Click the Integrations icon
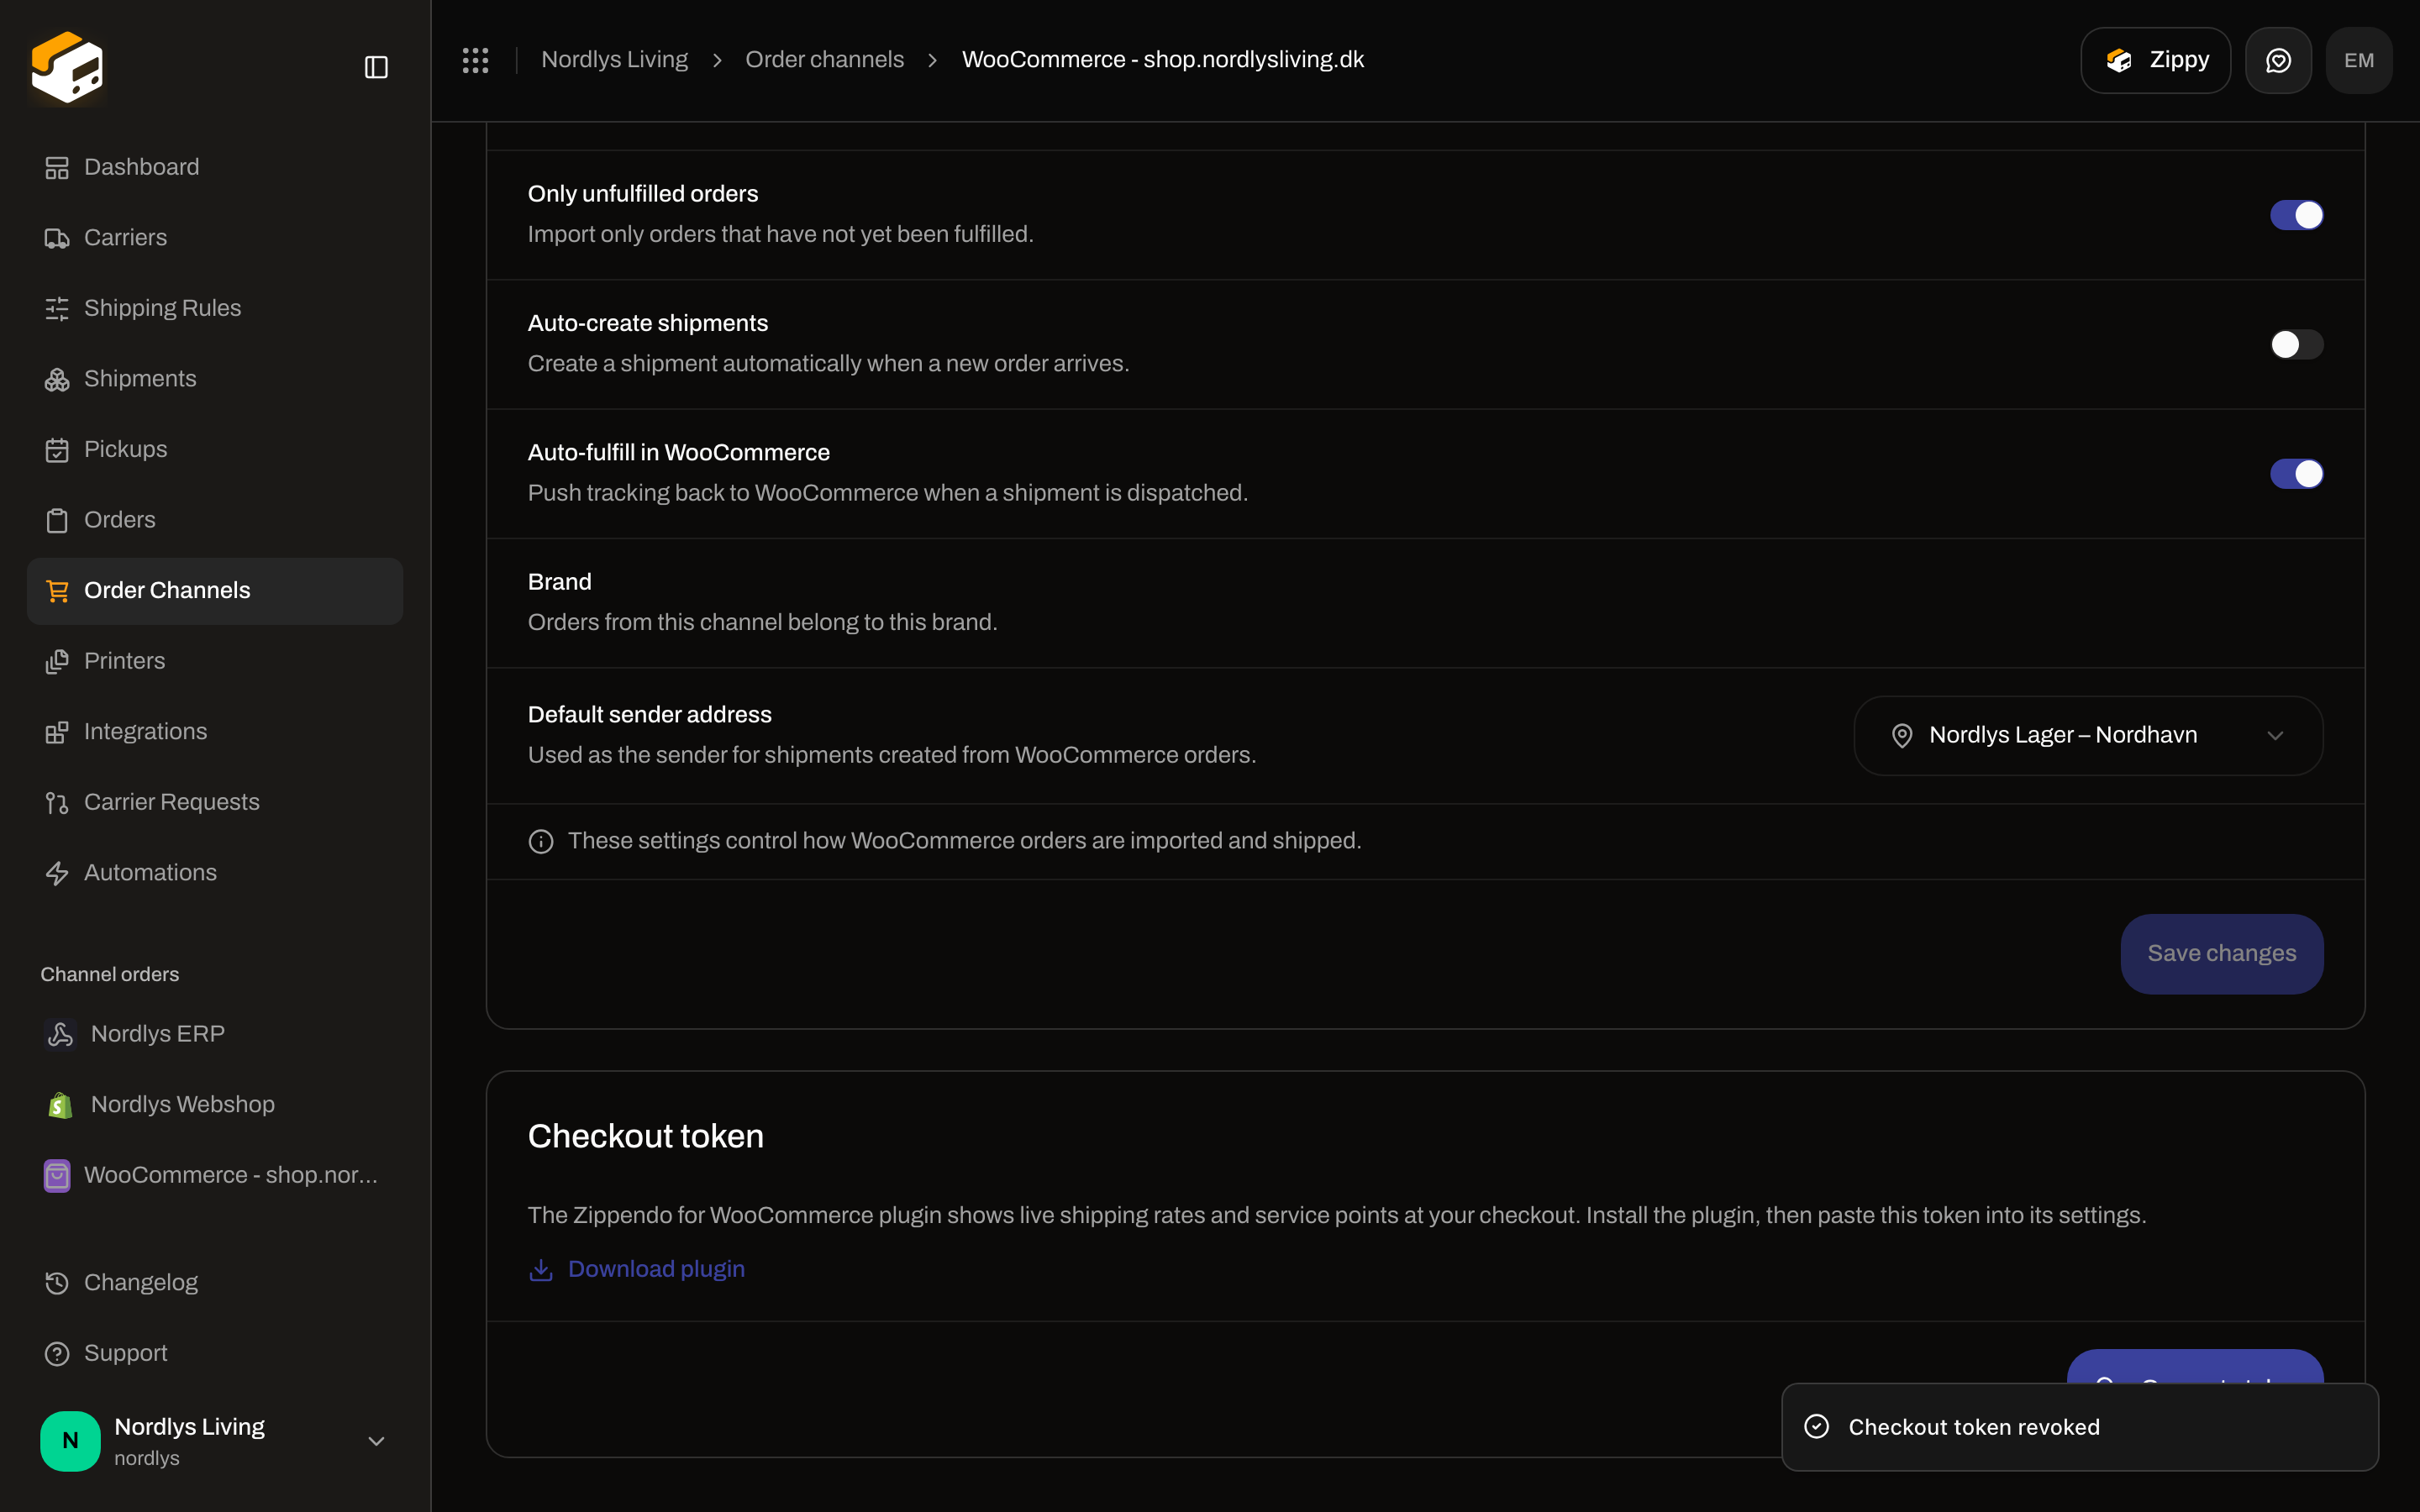Viewport: 2420px width, 1512px height. tap(57, 732)
